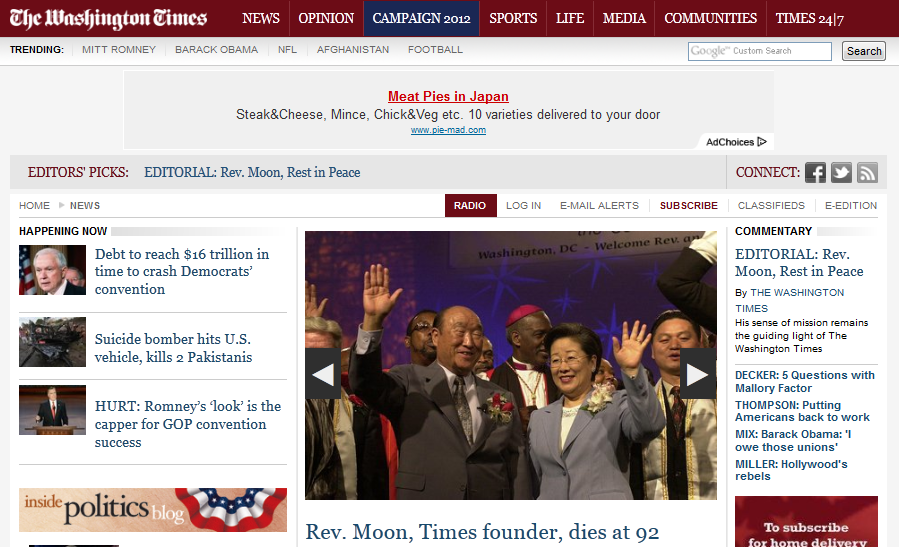Click the Meat Pies in Japan ad
The width and height of the screenshot is (899, 547).
[x=448, y=96]
